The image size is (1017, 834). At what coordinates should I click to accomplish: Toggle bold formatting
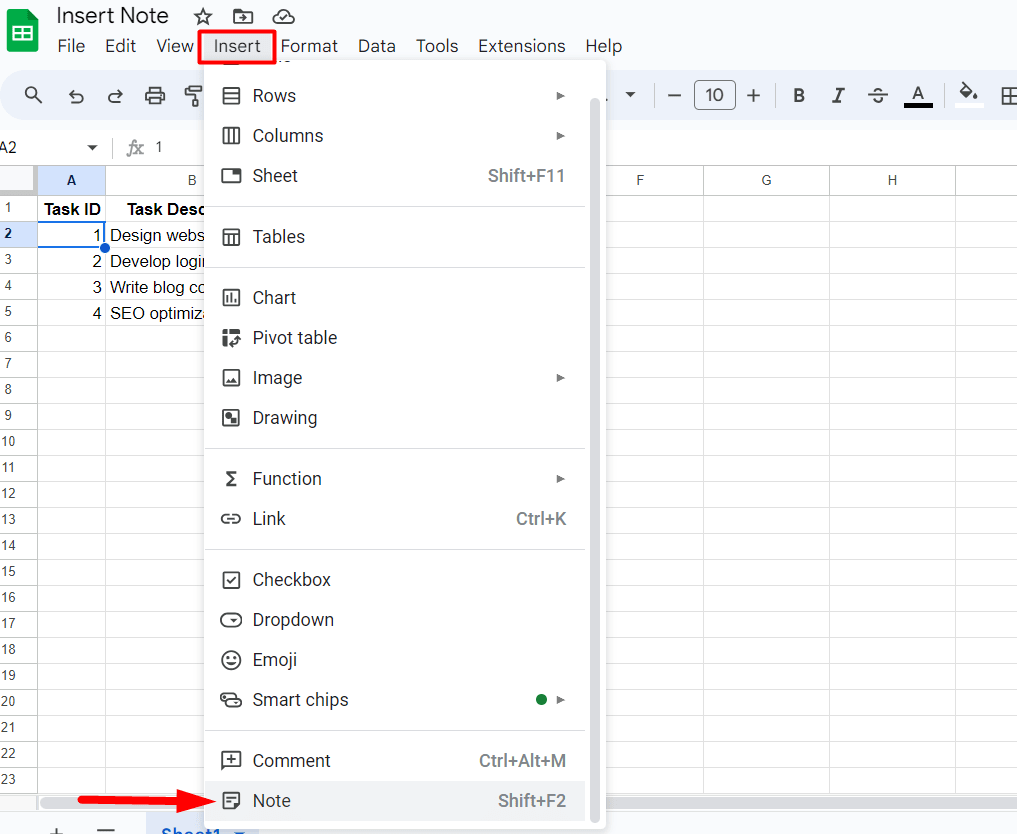tap(798, 95)
